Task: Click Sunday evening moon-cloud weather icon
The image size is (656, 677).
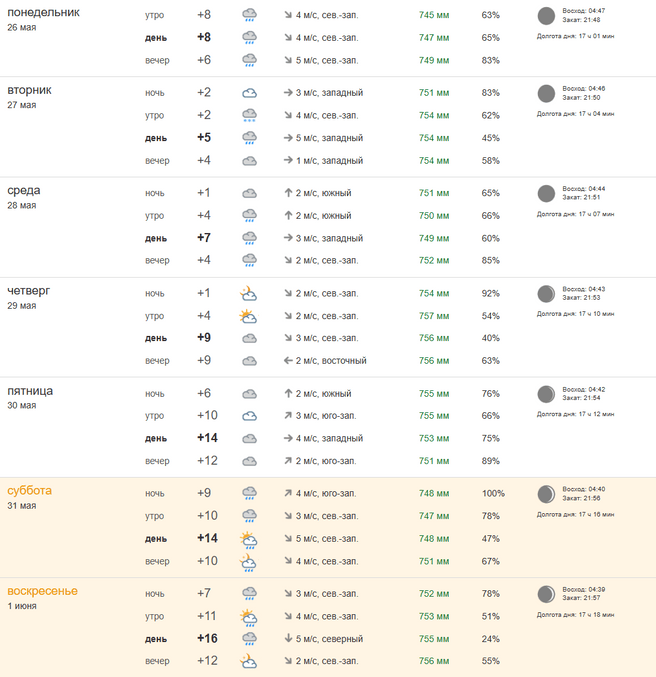Action: tap(248, 661)
